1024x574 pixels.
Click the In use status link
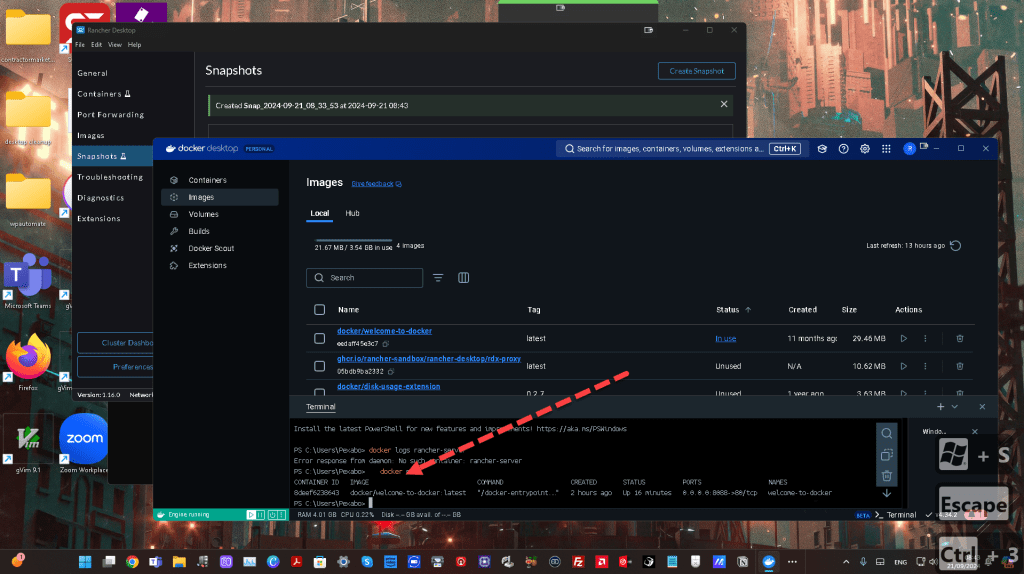tap(726, 339)
